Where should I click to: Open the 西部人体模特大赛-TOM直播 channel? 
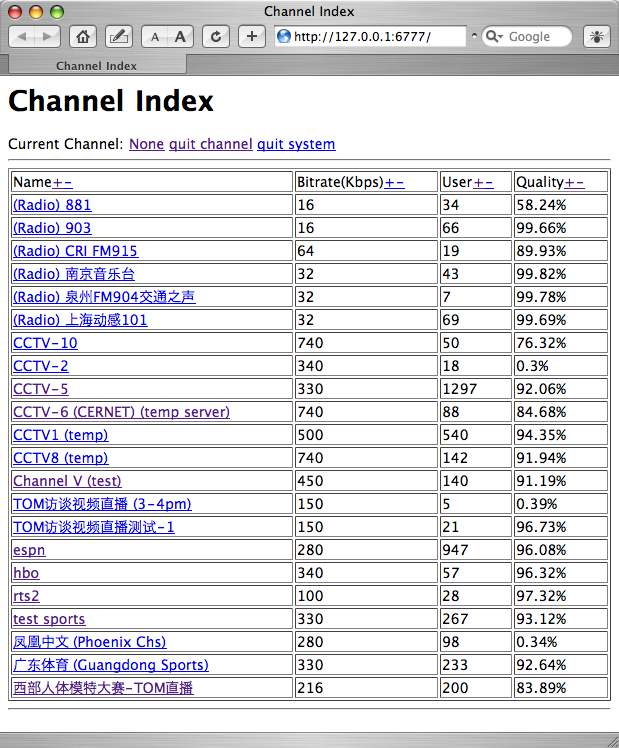pos(103,688)
